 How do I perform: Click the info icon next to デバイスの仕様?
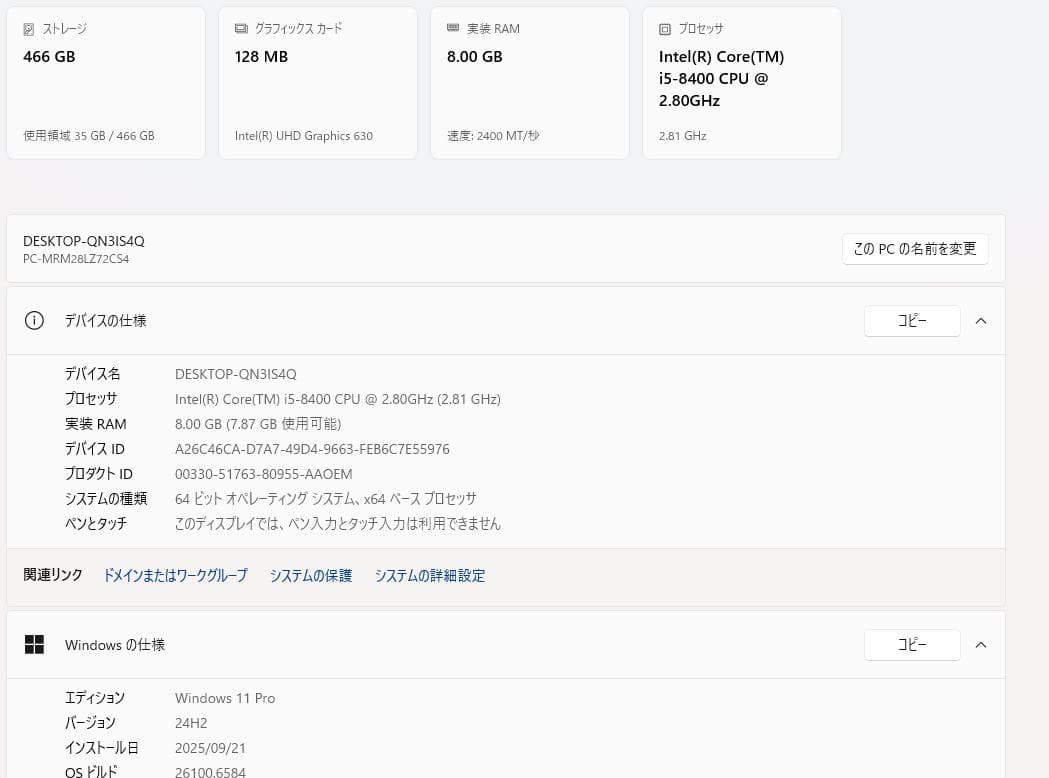click(x=34, y=320)
